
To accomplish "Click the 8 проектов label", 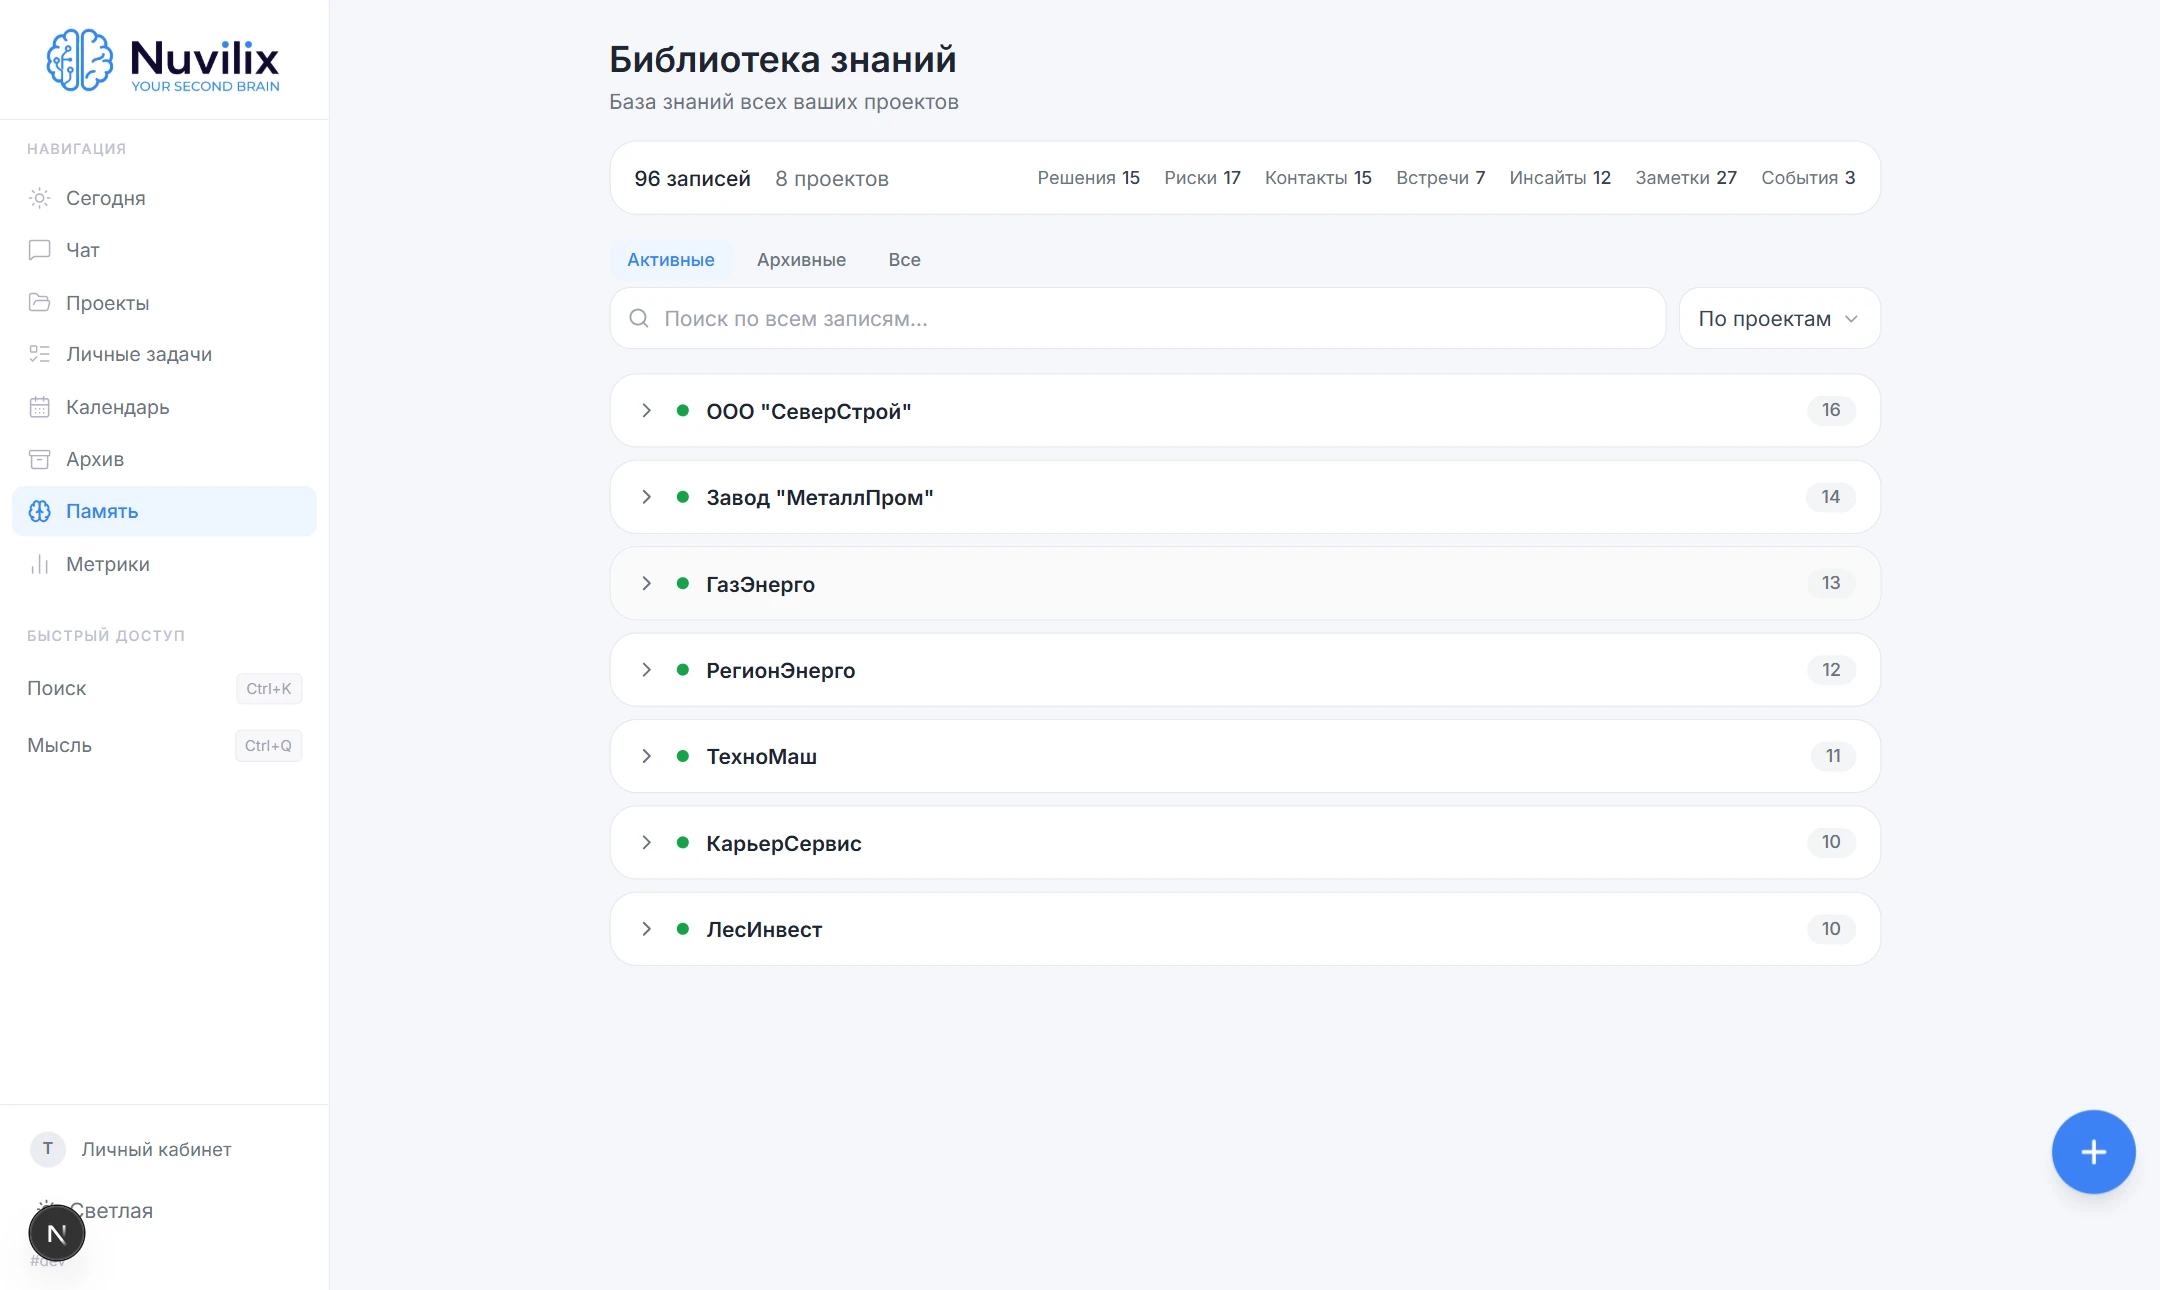I will (x=832, y=178).
